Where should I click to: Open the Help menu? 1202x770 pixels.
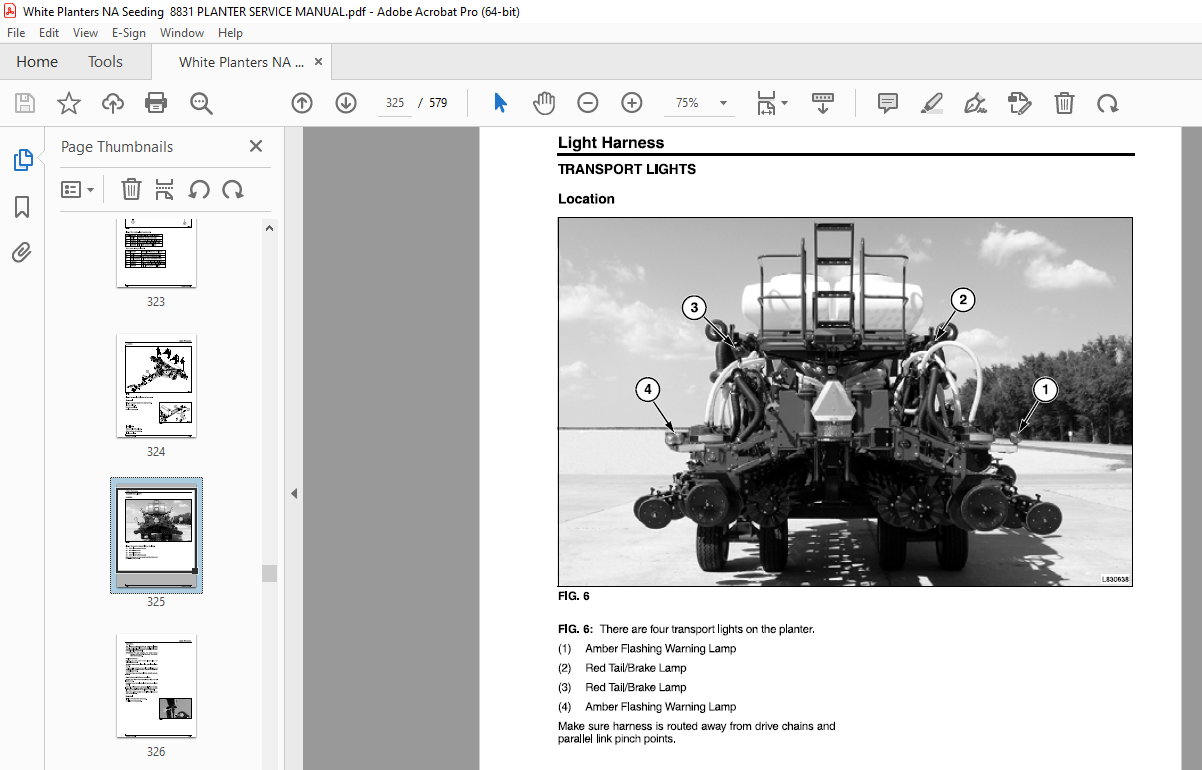point(230,33)
